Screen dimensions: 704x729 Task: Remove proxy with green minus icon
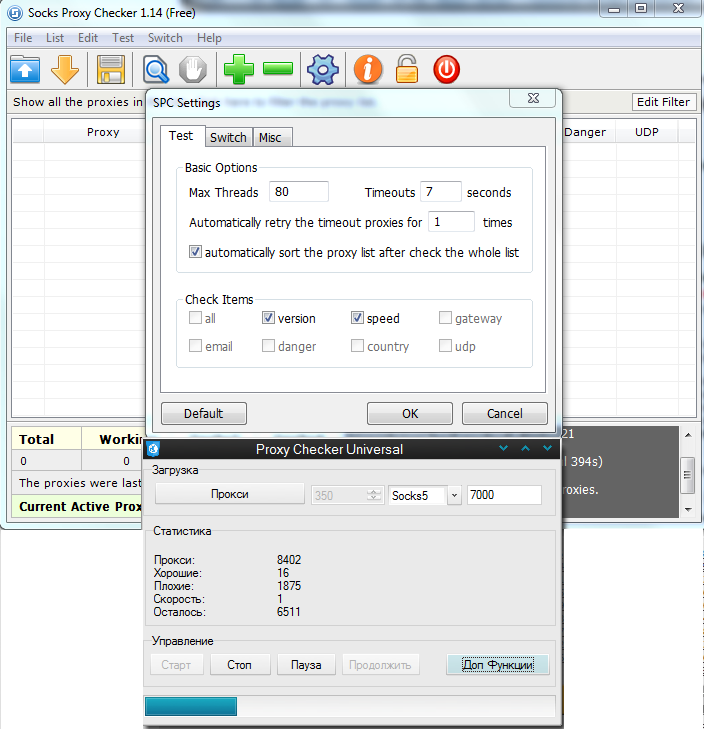pyautogui.click(x=278, y=68)
